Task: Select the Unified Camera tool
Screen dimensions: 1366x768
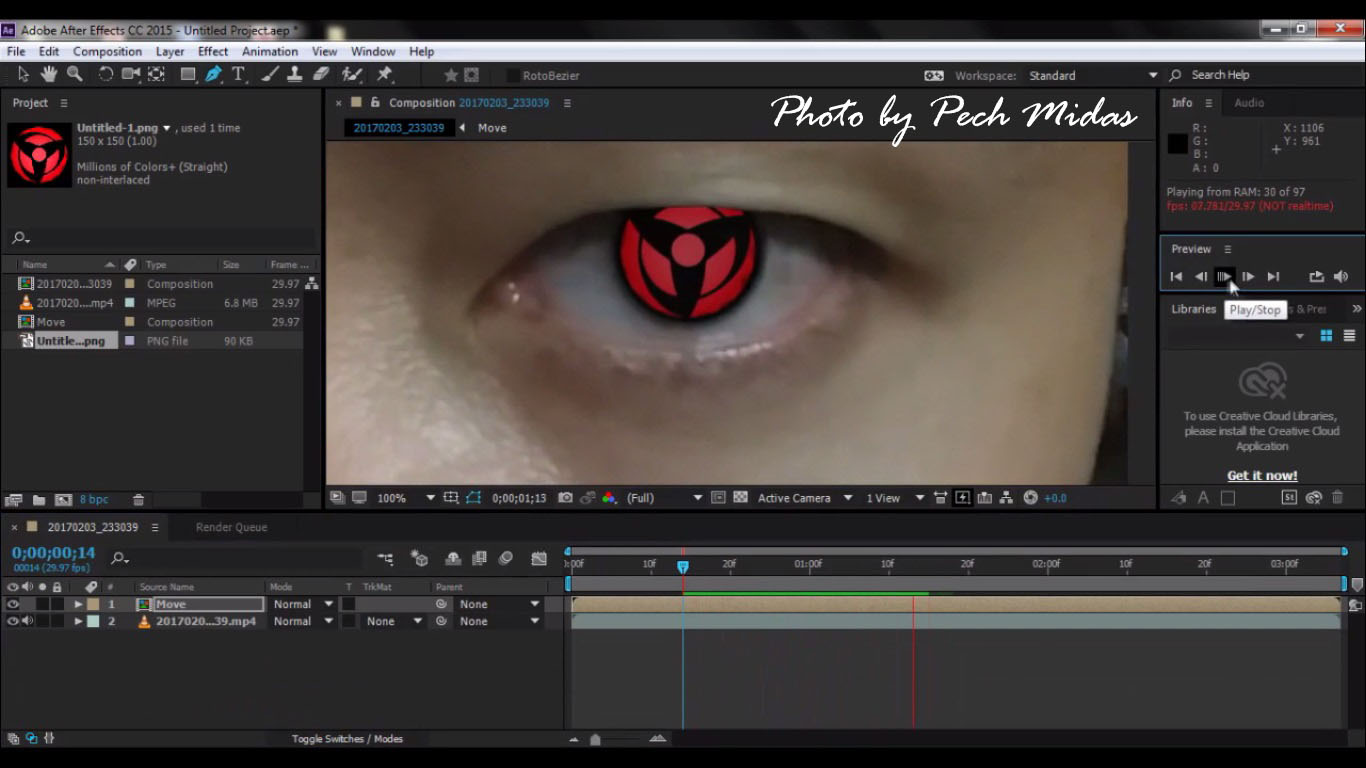Action: click(131, 74)
